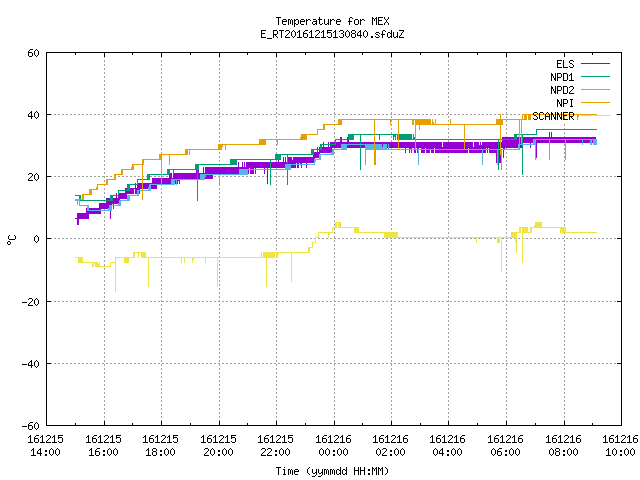Click the y-axis tick label -20

click(x=31, y=302)
